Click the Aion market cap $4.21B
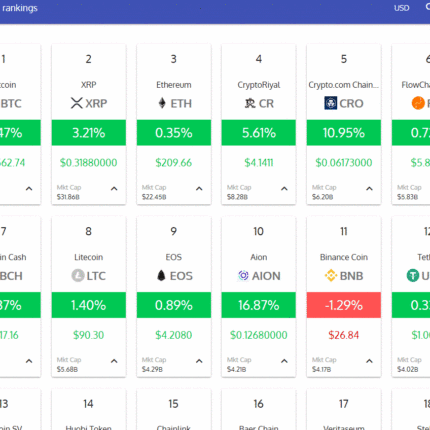Viewport: 430px width, 430px height. [237, 369]
